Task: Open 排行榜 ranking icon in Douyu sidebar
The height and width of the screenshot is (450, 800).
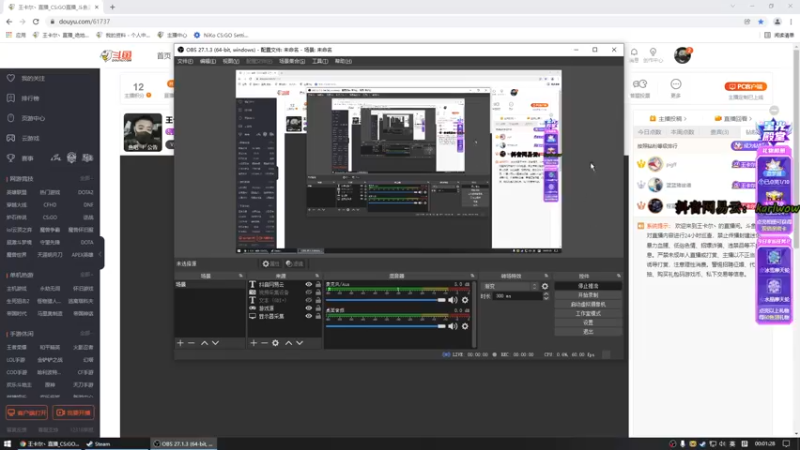Action: (x=11, y=98)
